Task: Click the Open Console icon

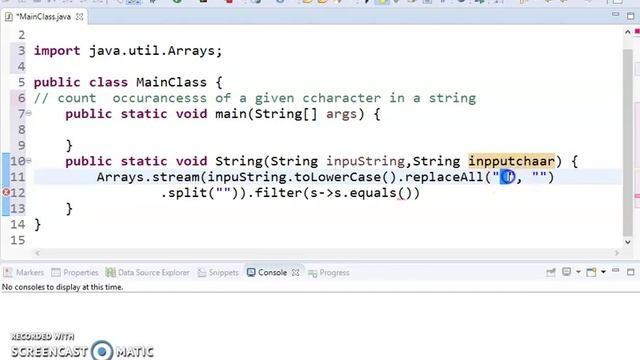Action: (x=591, y=272)
